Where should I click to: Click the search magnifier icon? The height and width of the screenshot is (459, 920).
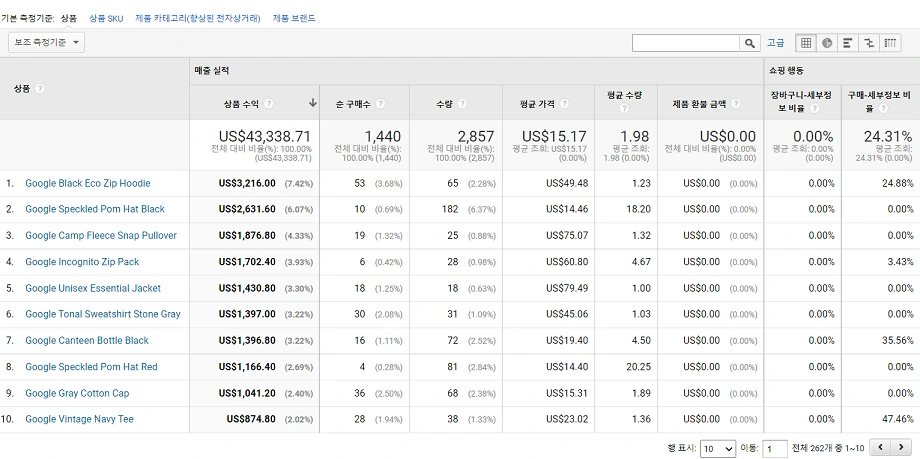[x=749, y=43]
